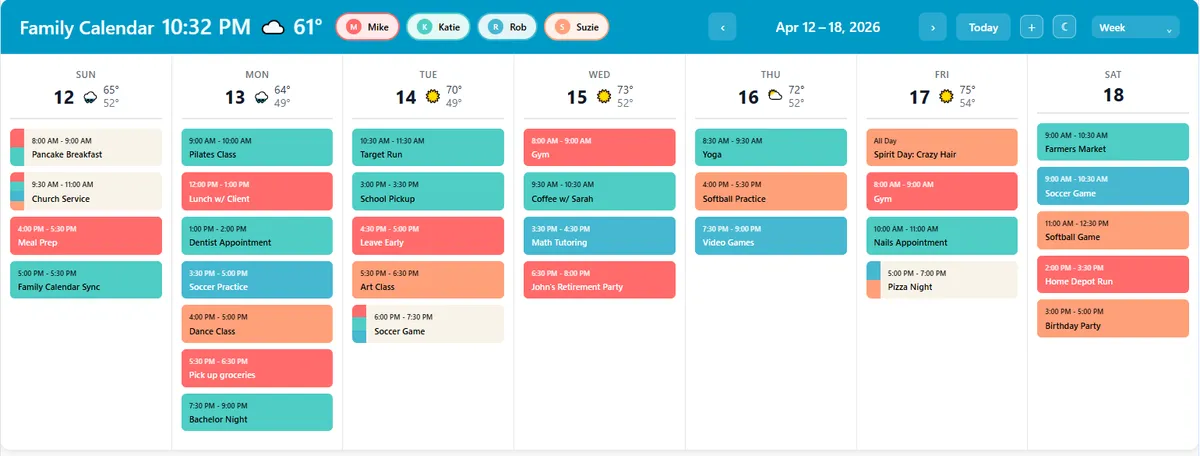Open Coffee w/ Sarah event
Viewport: 1200px width, 456px height.
point(600,191)
